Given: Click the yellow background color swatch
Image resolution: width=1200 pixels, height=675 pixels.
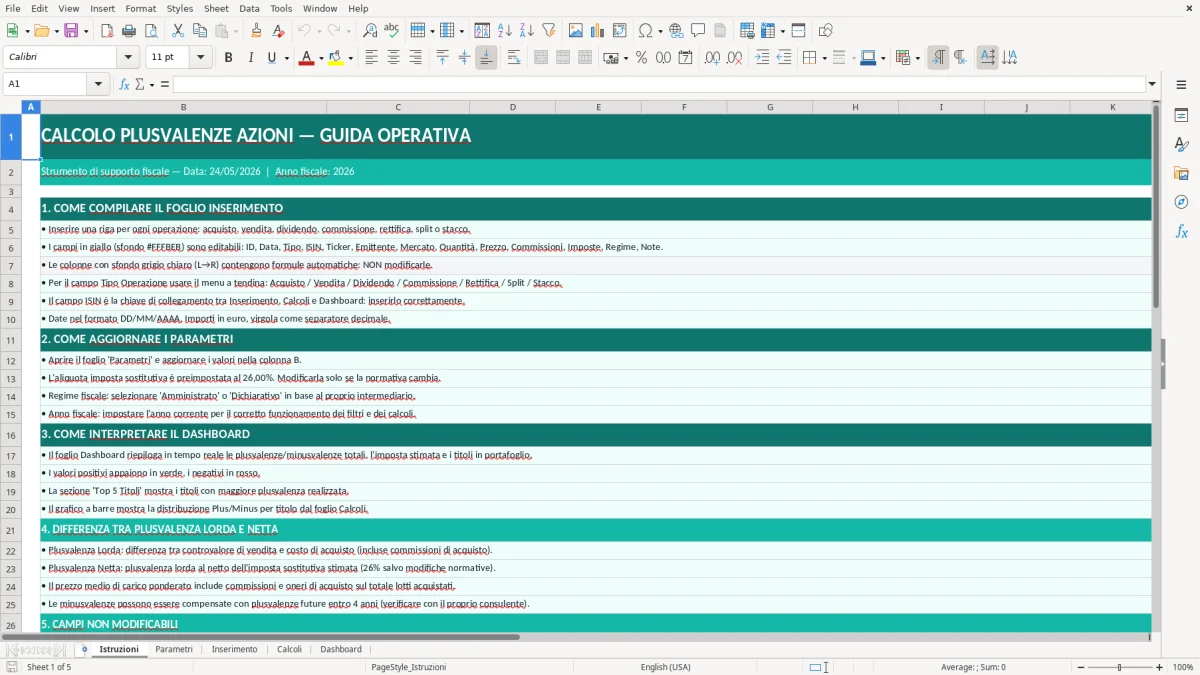Looking at the screenshot, I should coord(336,58).
